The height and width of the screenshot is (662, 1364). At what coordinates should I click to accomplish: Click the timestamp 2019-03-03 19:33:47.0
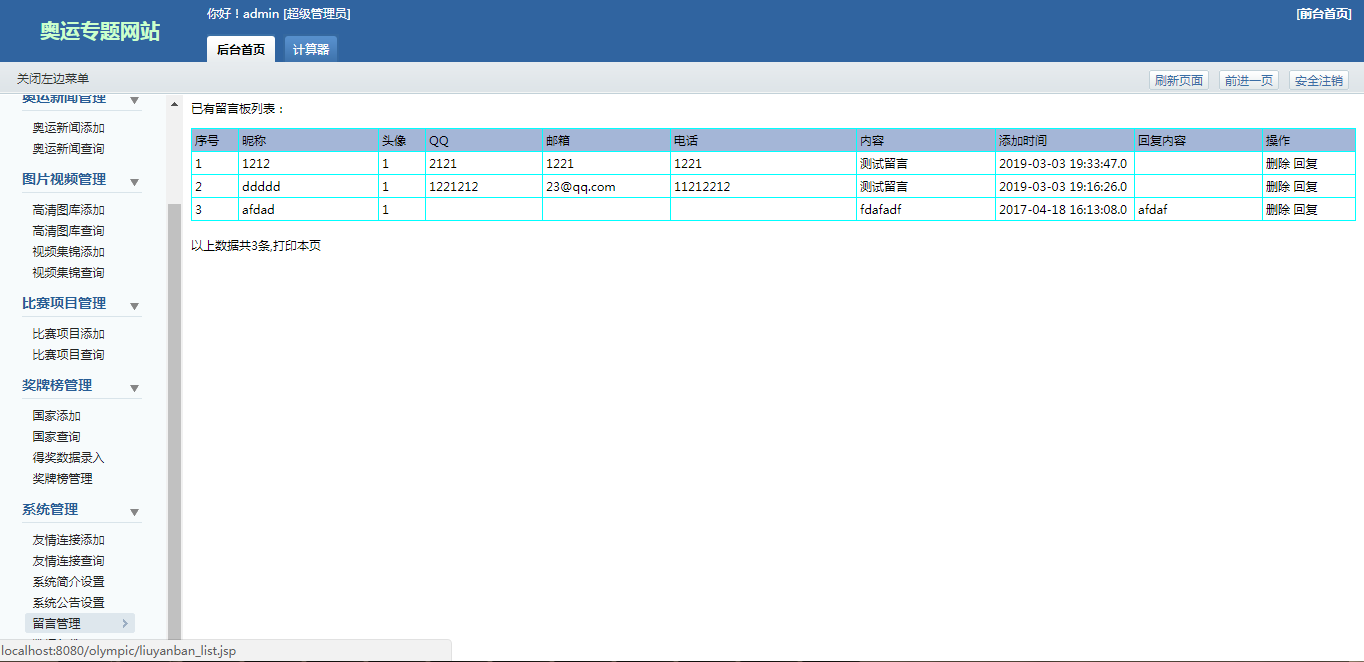pos(1063,163)
